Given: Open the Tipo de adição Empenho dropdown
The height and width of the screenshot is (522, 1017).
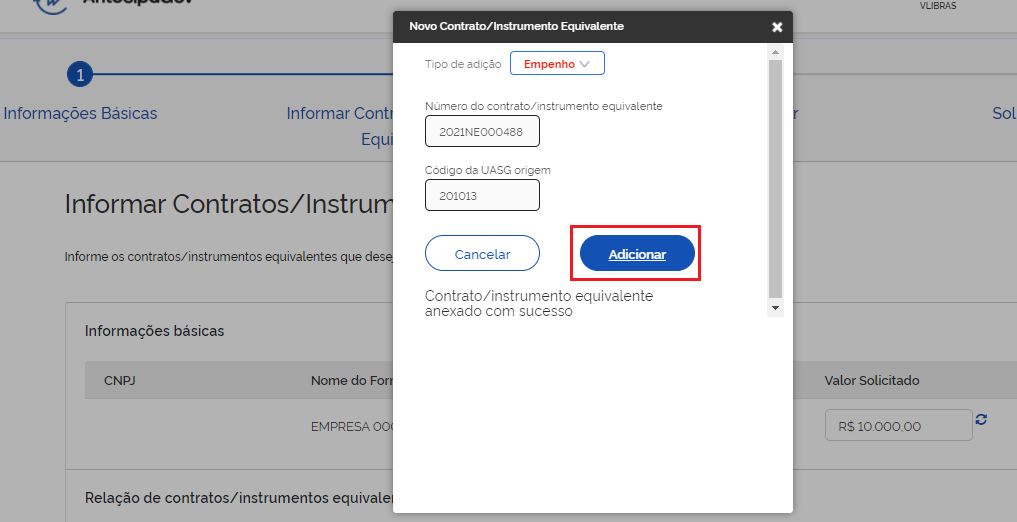Looking at the screenshot, I should pos(557,64).
